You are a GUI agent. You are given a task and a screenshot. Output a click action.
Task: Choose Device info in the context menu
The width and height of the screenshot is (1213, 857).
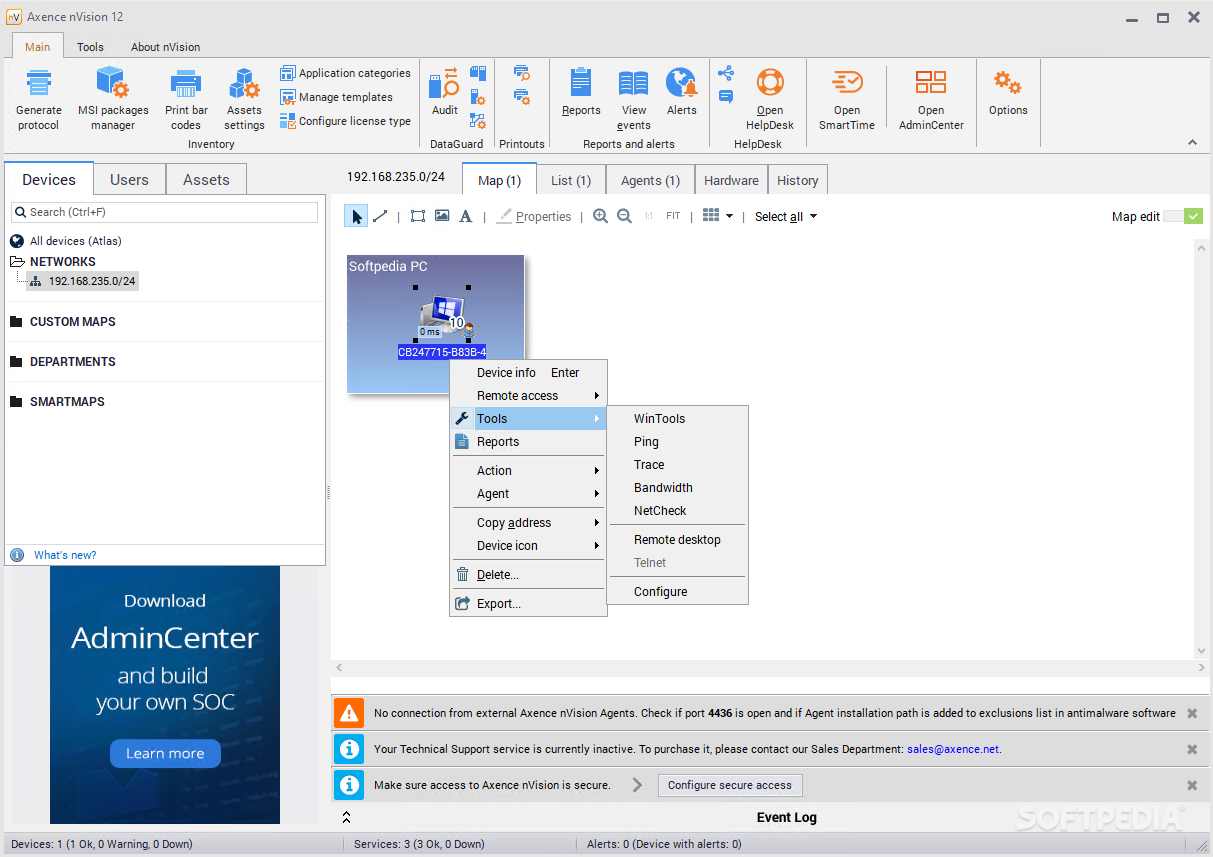coord(528,373)
